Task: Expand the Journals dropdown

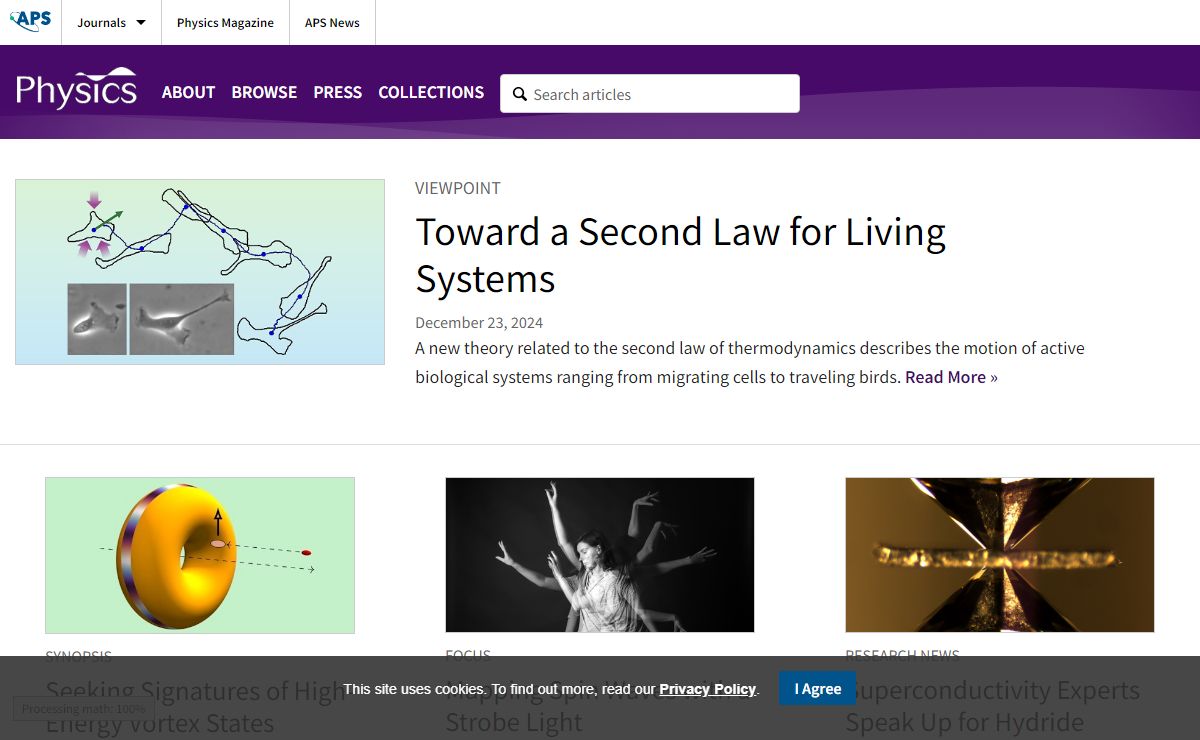Action: click(111, 22)
